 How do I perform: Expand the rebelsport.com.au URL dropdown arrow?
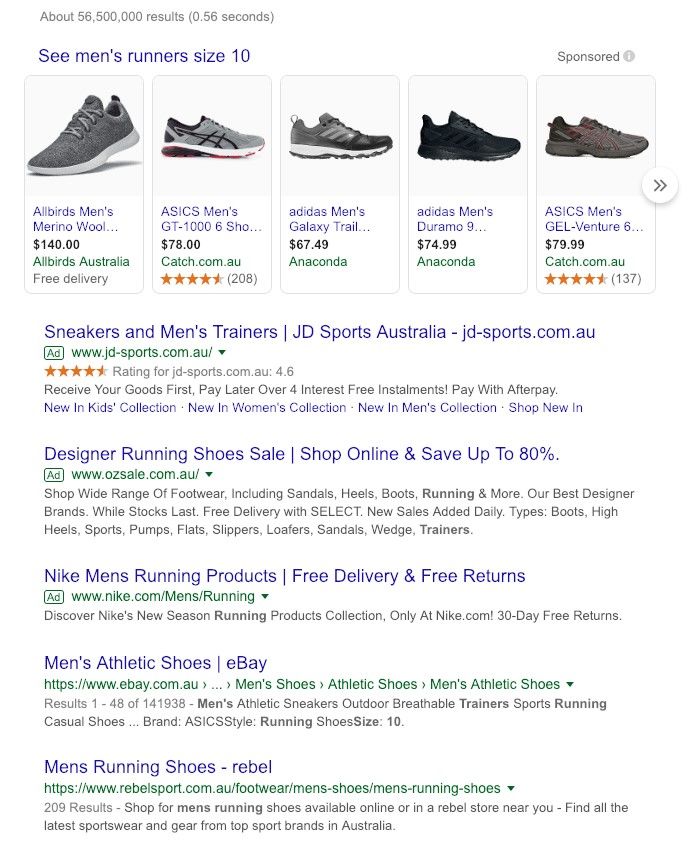[511, 788]
